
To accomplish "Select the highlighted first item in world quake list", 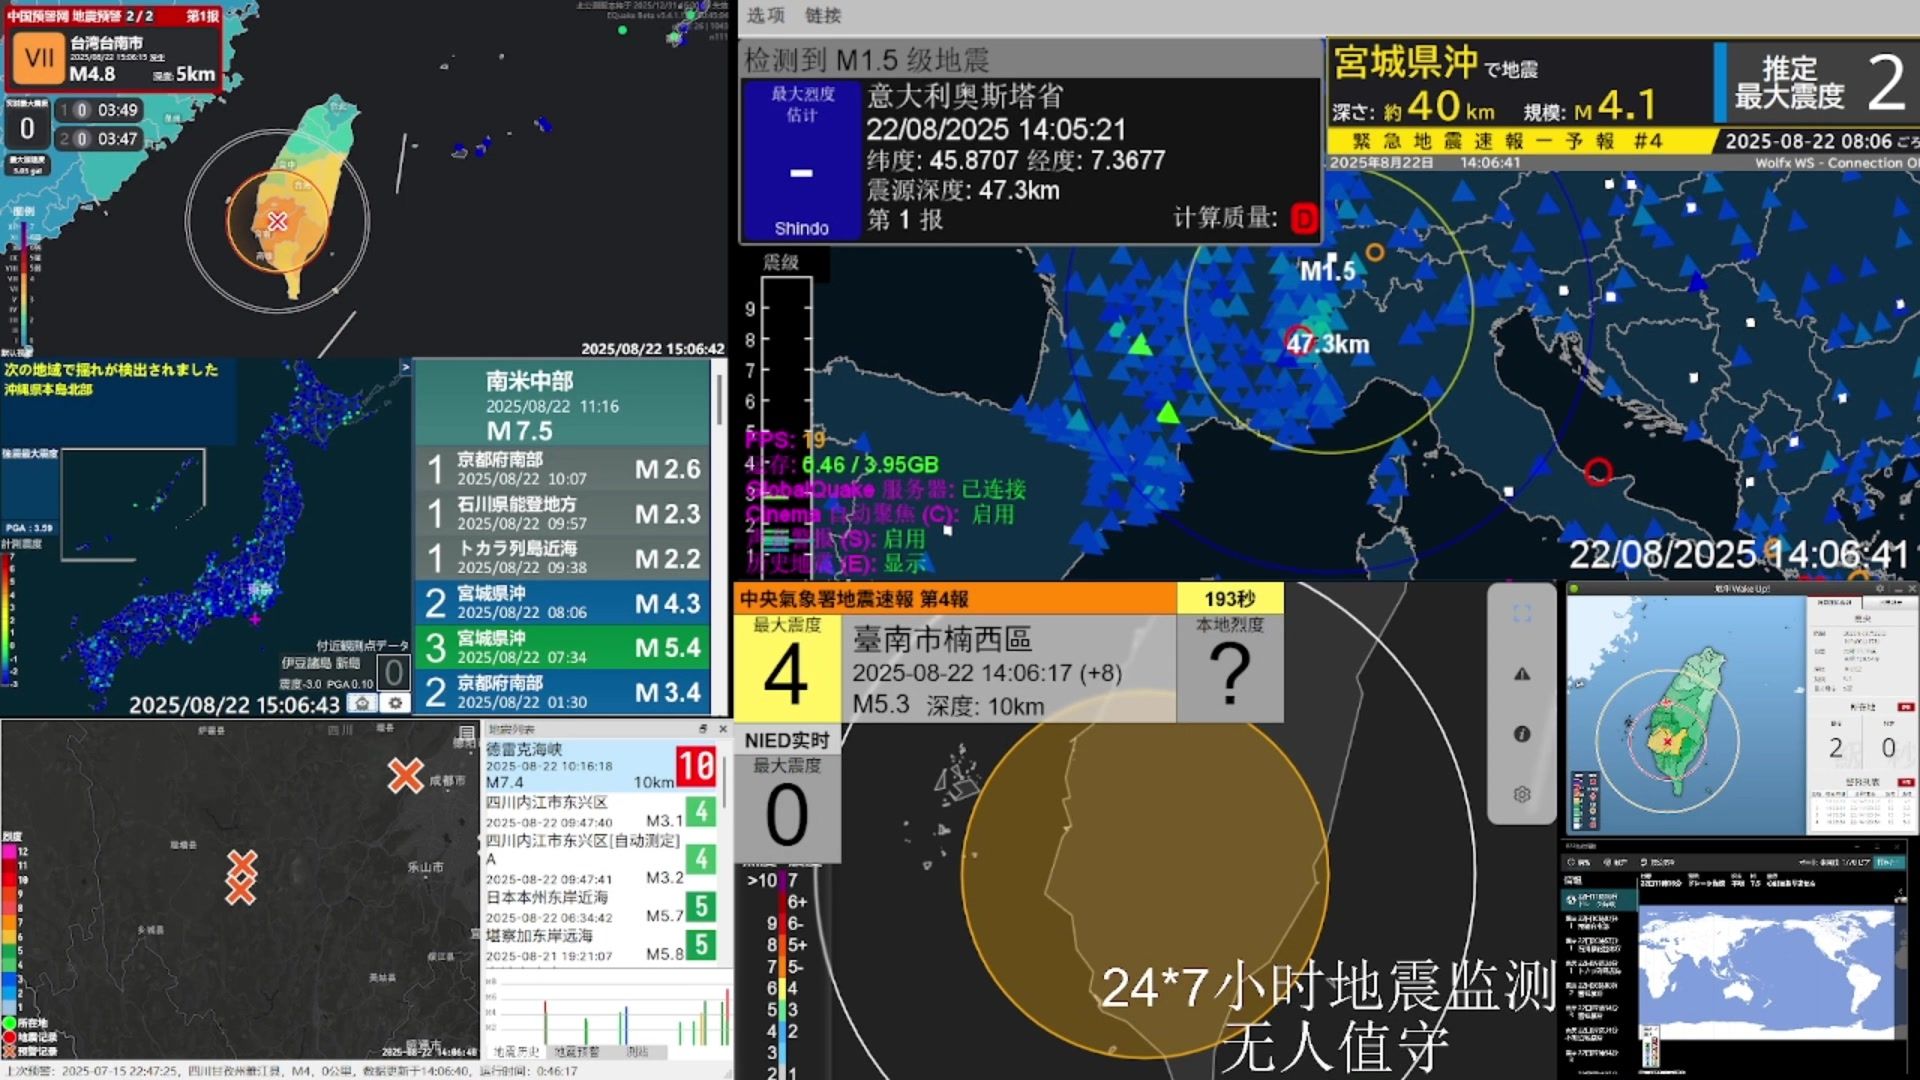I will [1600, 898].
